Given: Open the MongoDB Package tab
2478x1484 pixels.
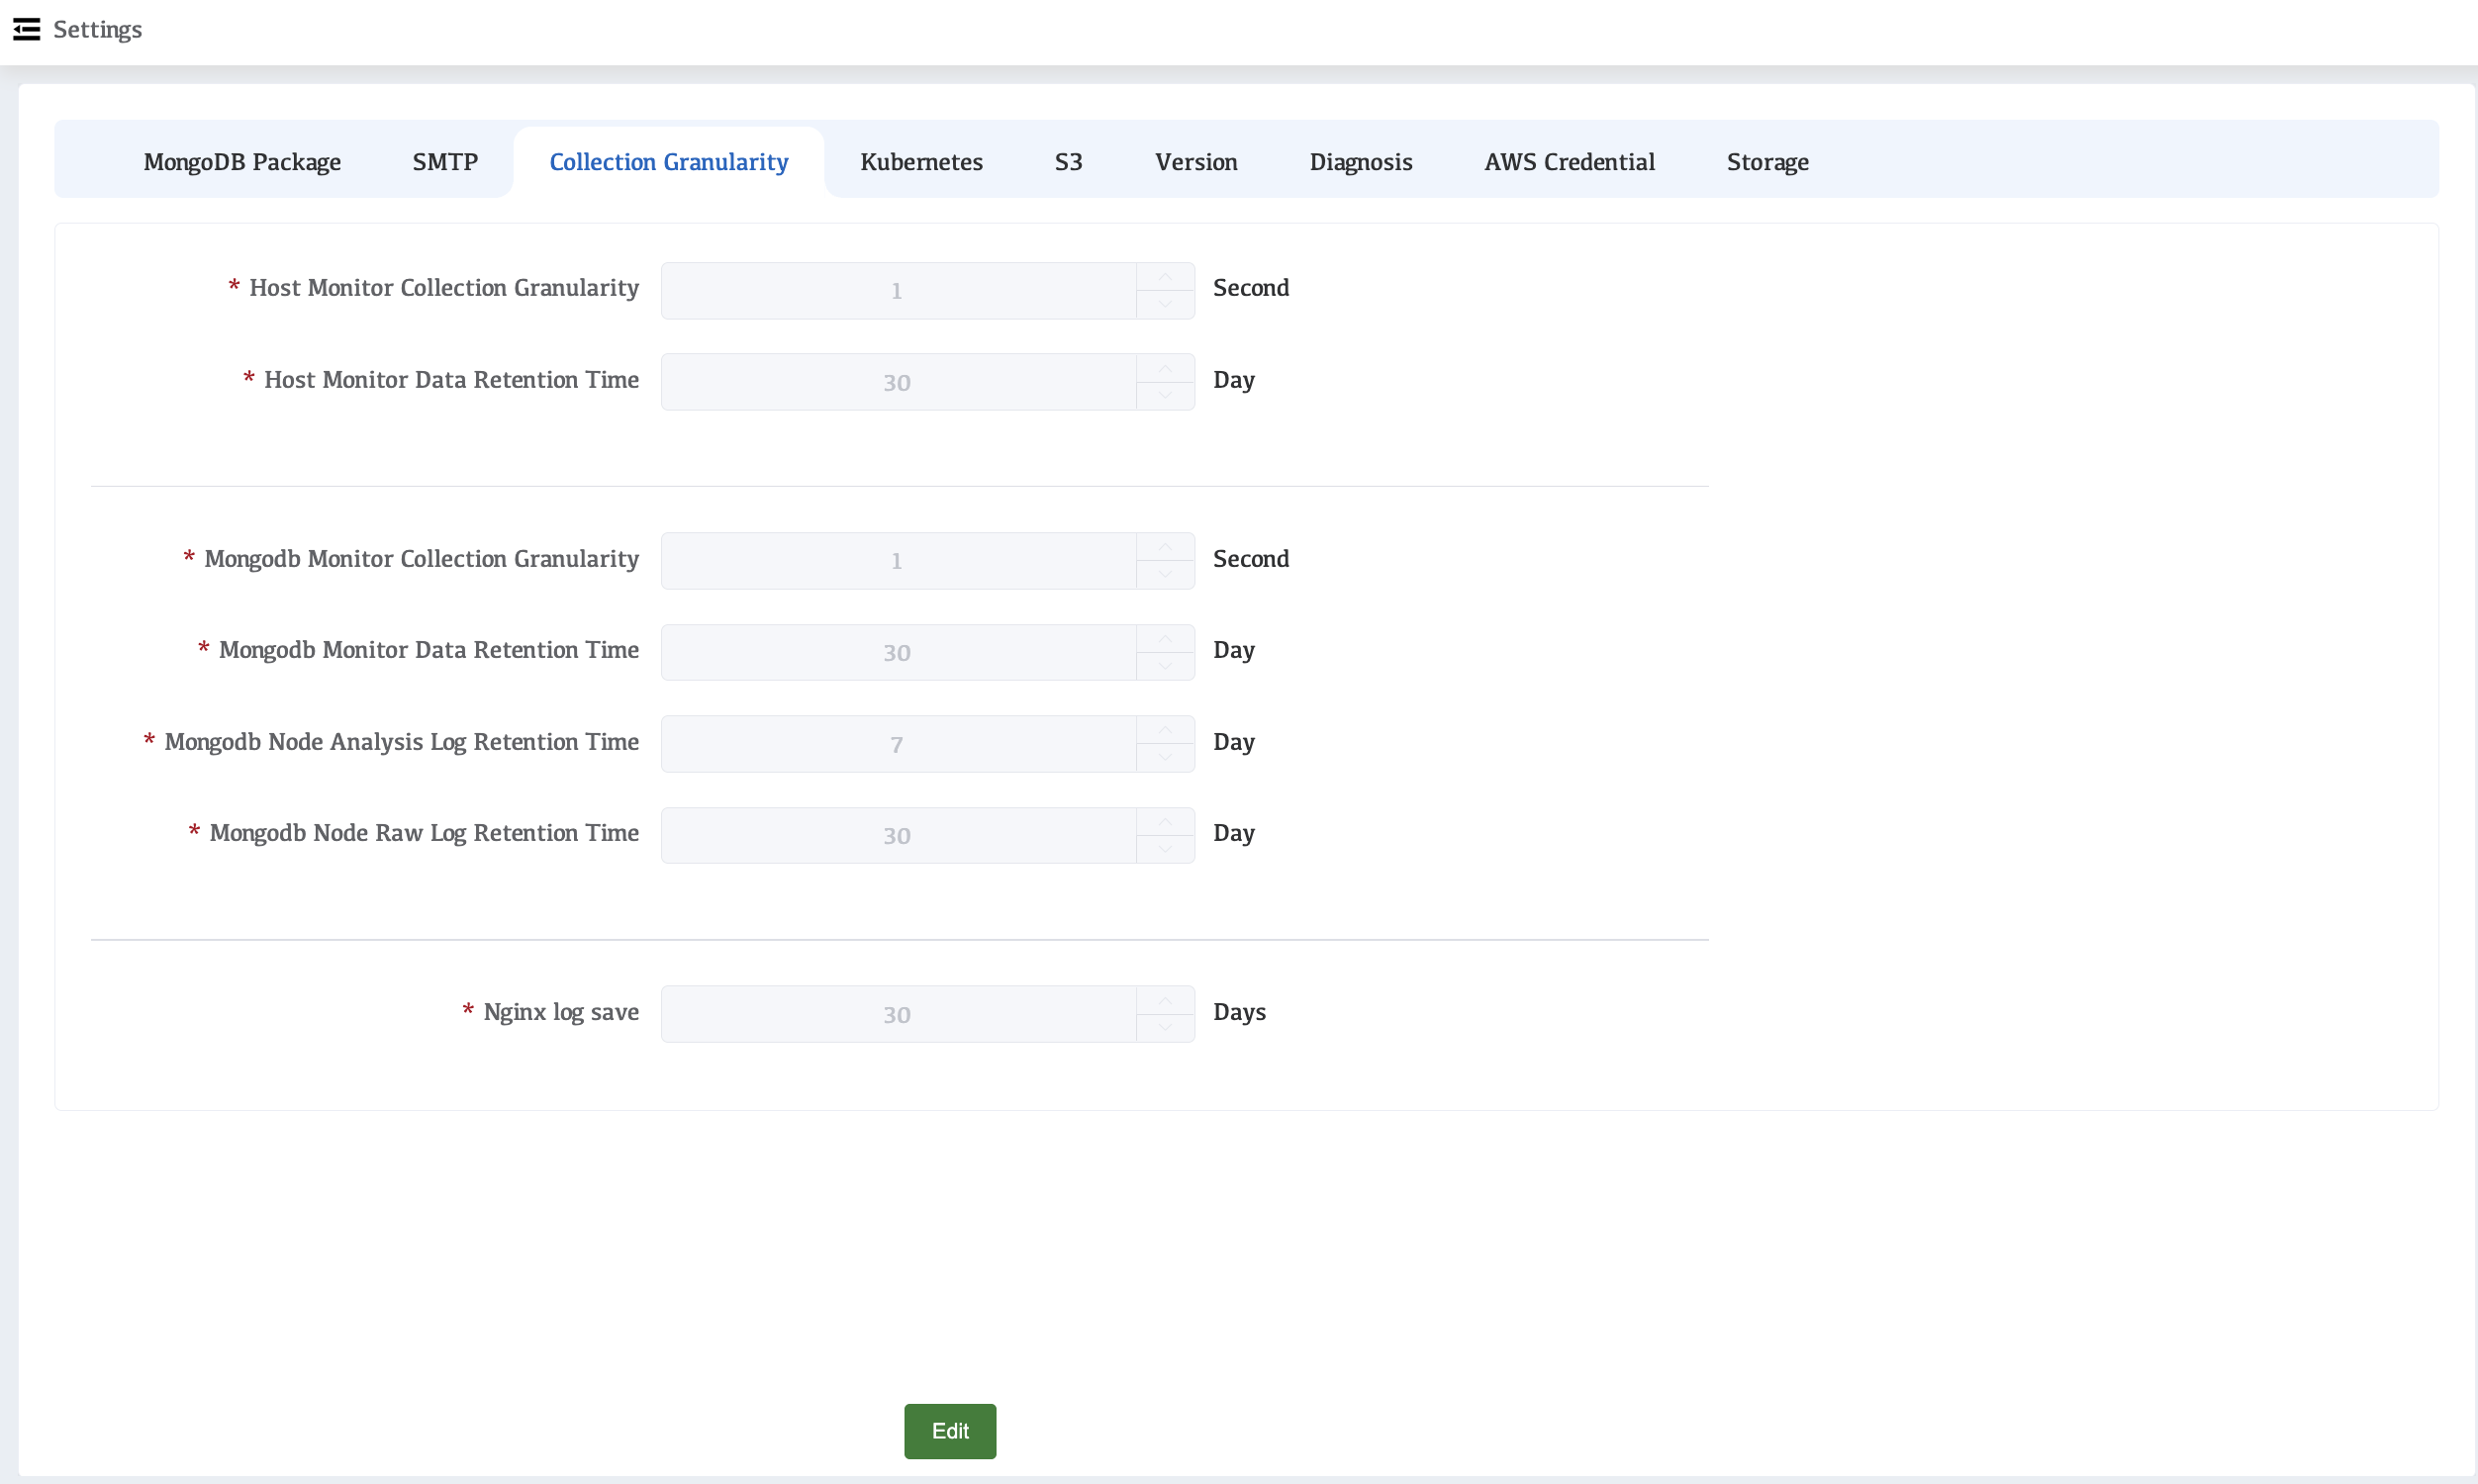Looking at the screenshot, I should coord(242,162).
